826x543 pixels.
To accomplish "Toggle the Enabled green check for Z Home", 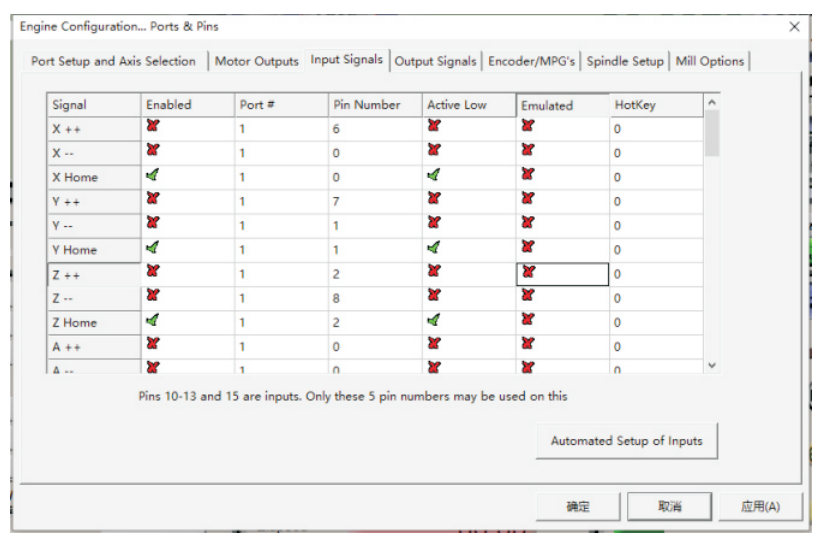I will click(153, 320).
